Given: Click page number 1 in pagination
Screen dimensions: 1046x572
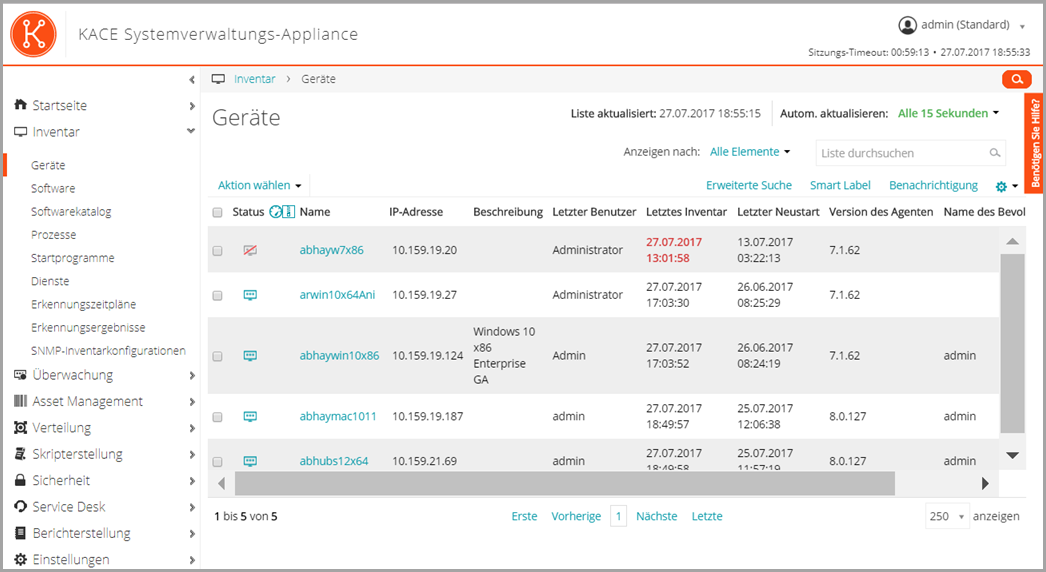Looking at the screenshot, I should pos(618,516).
